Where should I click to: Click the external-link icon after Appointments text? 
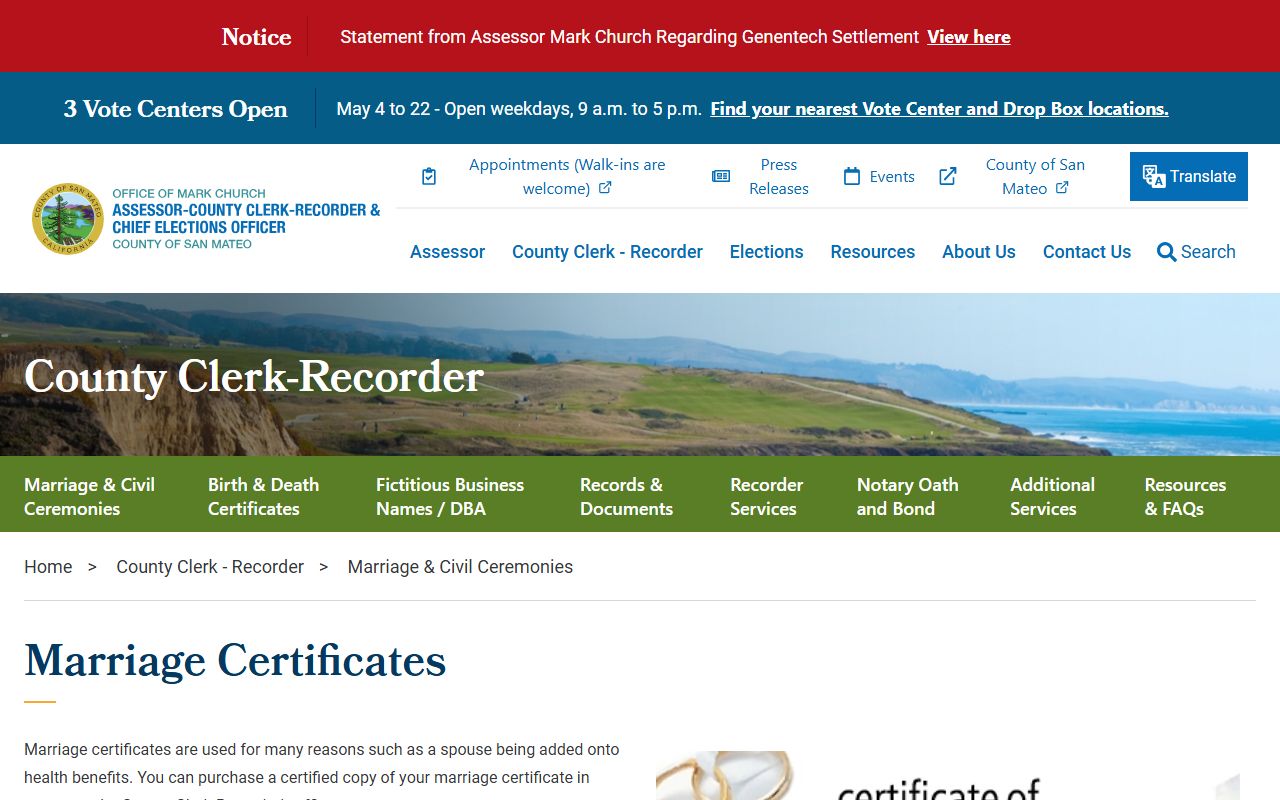(605, 188)
